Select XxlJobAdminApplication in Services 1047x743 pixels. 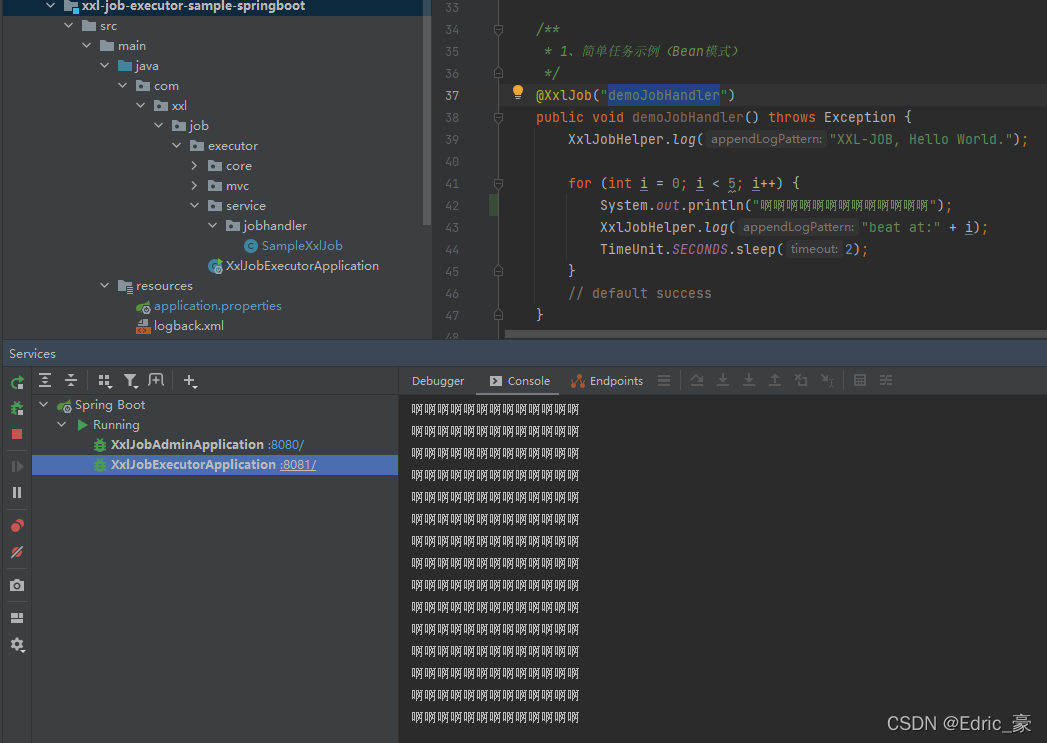[x=187, y=445]
